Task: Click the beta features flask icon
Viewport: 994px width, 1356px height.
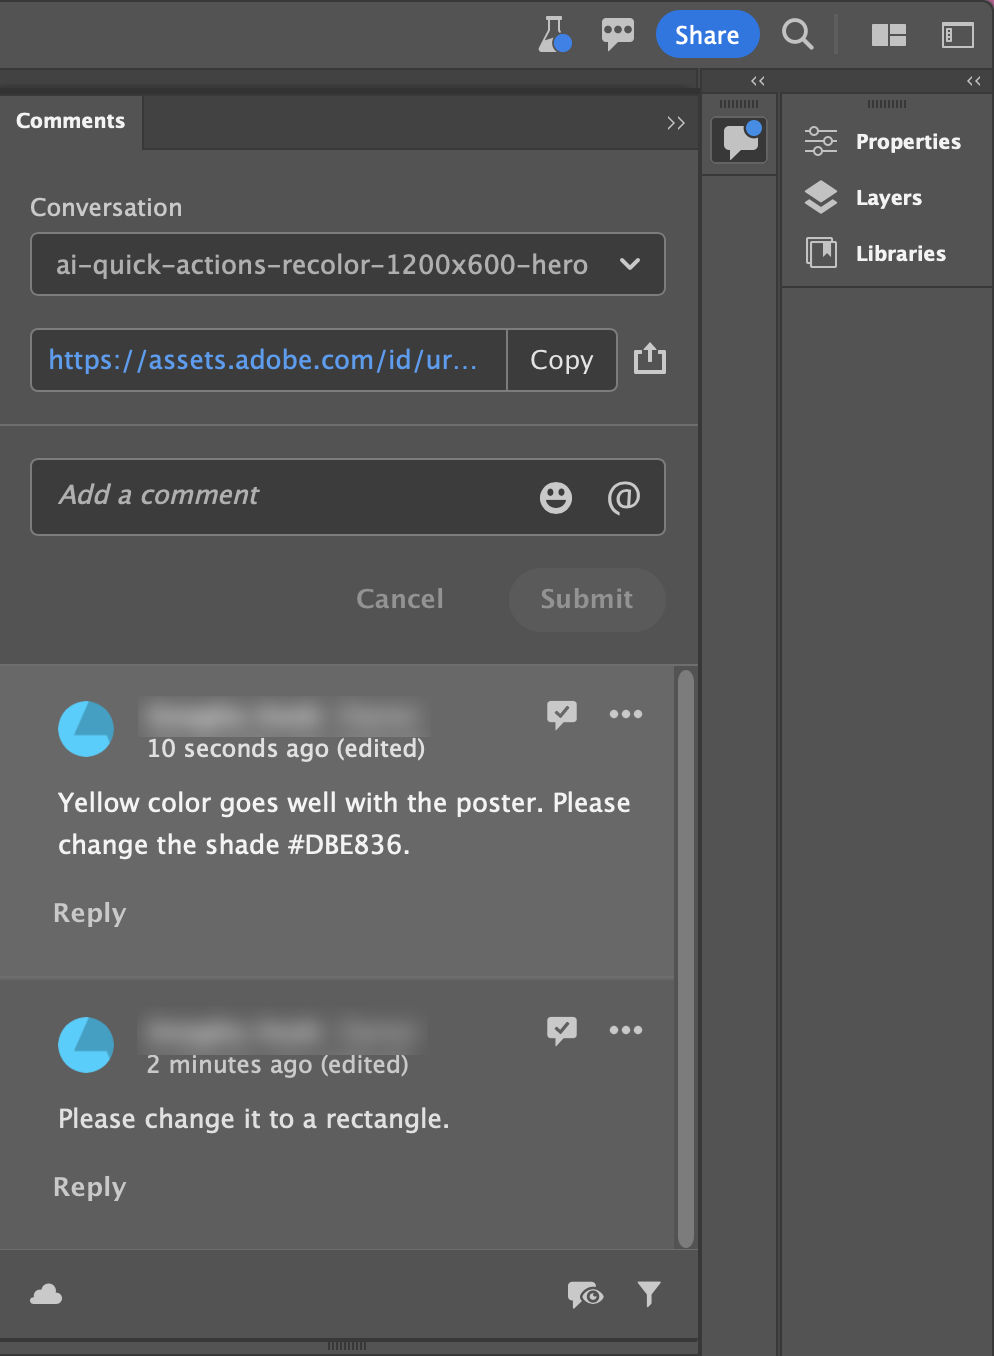Action: click(554, 34)
